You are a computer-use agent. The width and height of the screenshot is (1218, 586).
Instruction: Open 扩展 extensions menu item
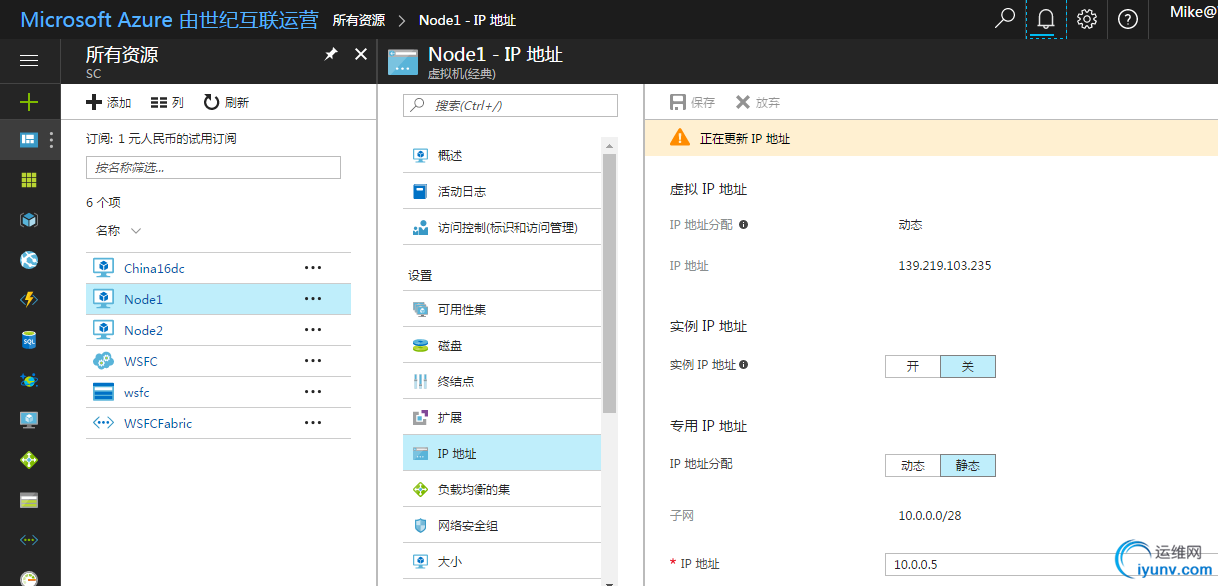click(x=502, y=417)
